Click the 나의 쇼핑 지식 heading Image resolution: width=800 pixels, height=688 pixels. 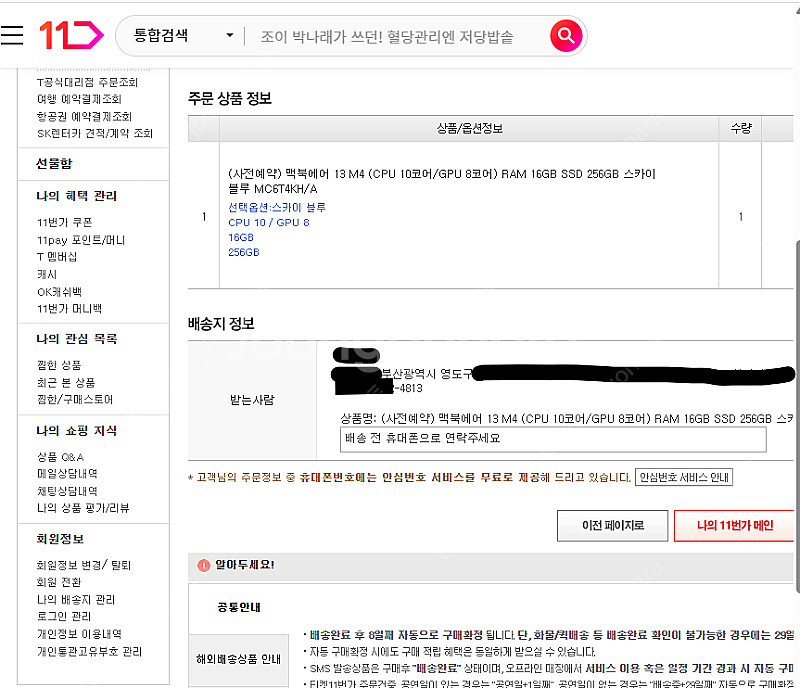coord(77,431)
